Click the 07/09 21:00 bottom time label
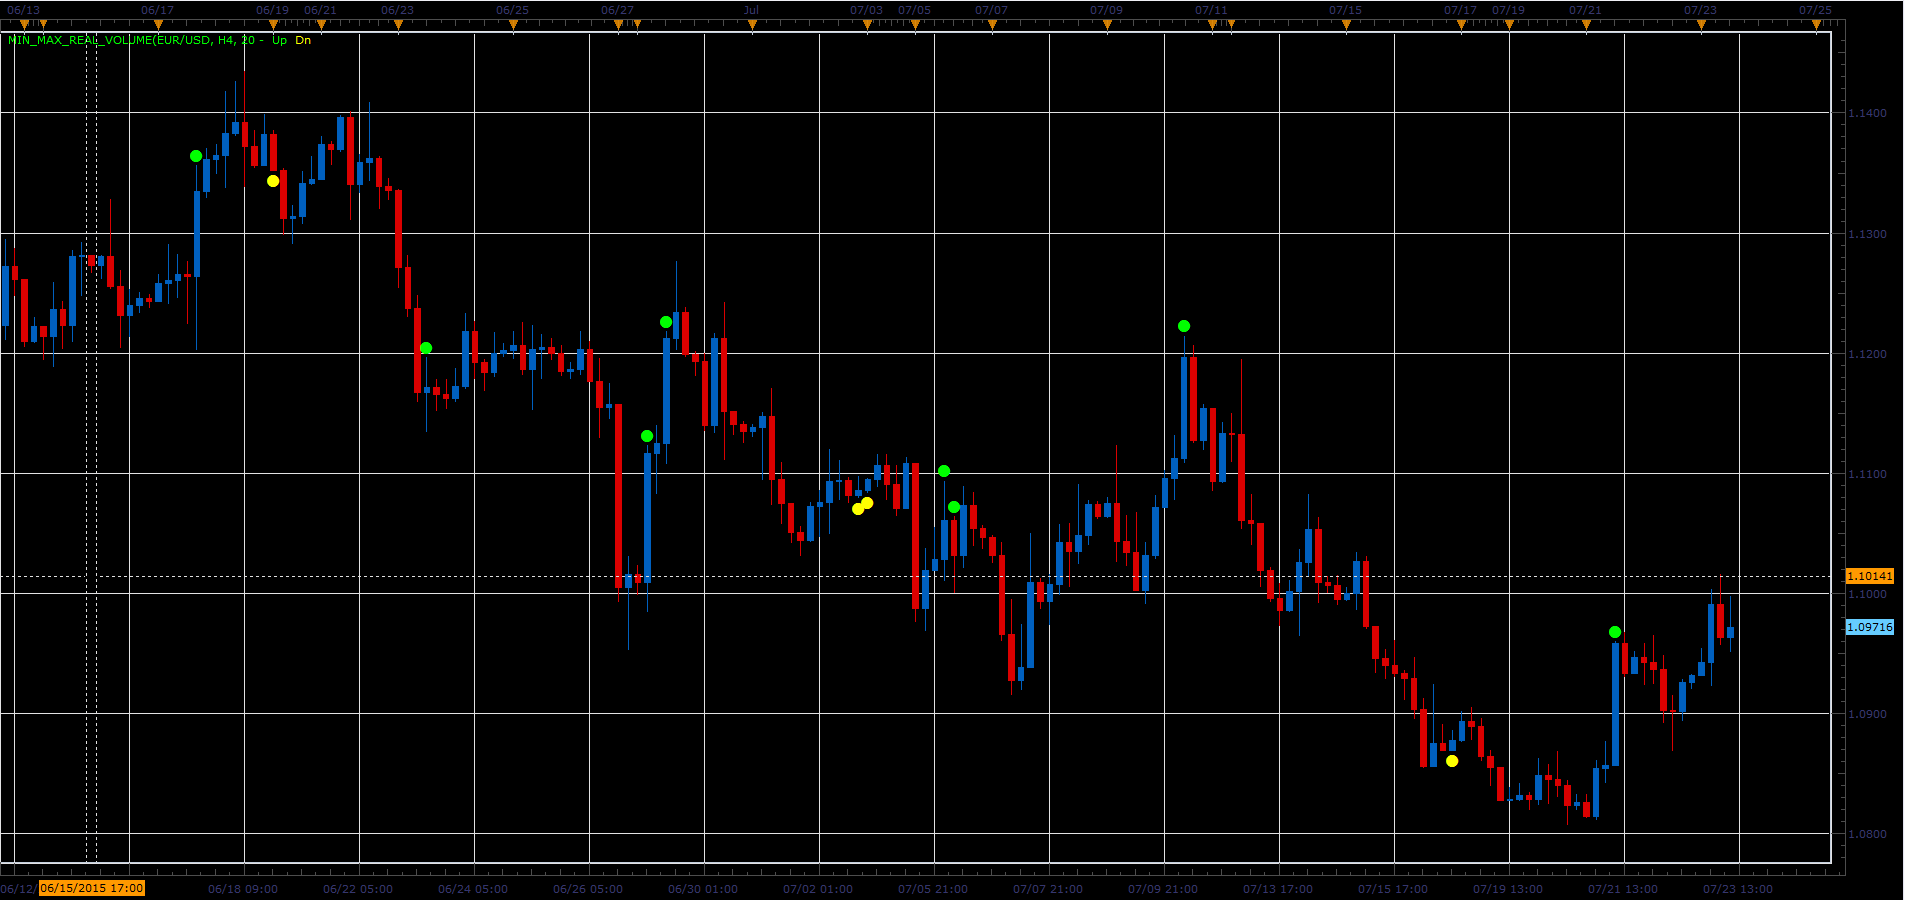Image resolution: width=1905 pixels, height=900 pixels. (1163, 889)
